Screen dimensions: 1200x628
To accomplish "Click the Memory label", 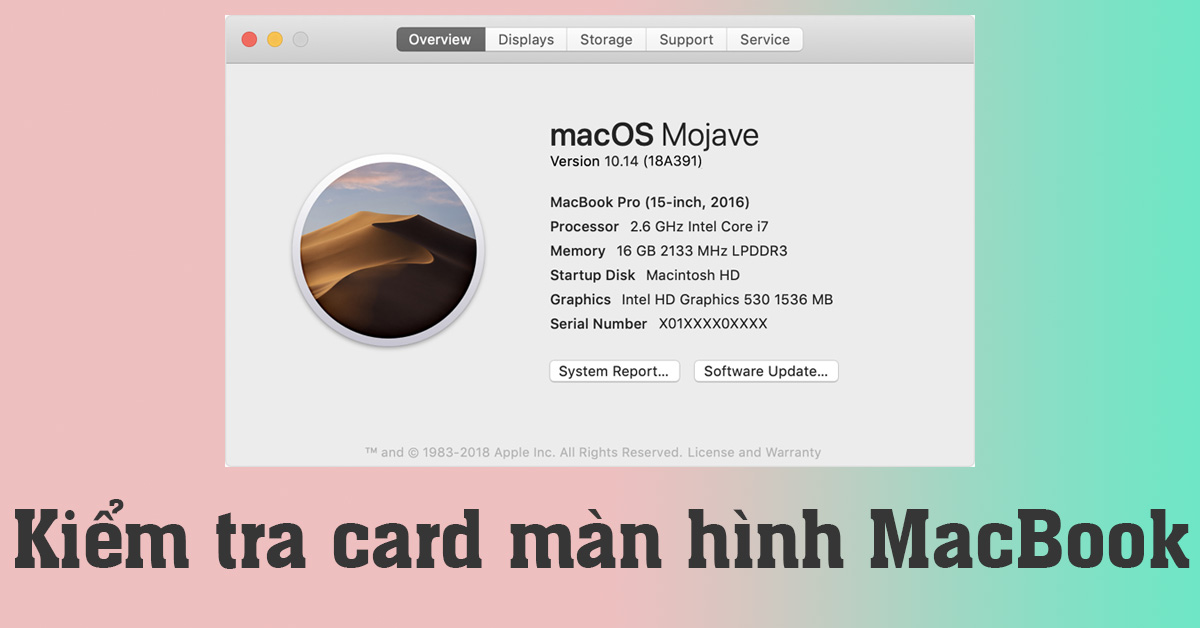I will (578, 251).
